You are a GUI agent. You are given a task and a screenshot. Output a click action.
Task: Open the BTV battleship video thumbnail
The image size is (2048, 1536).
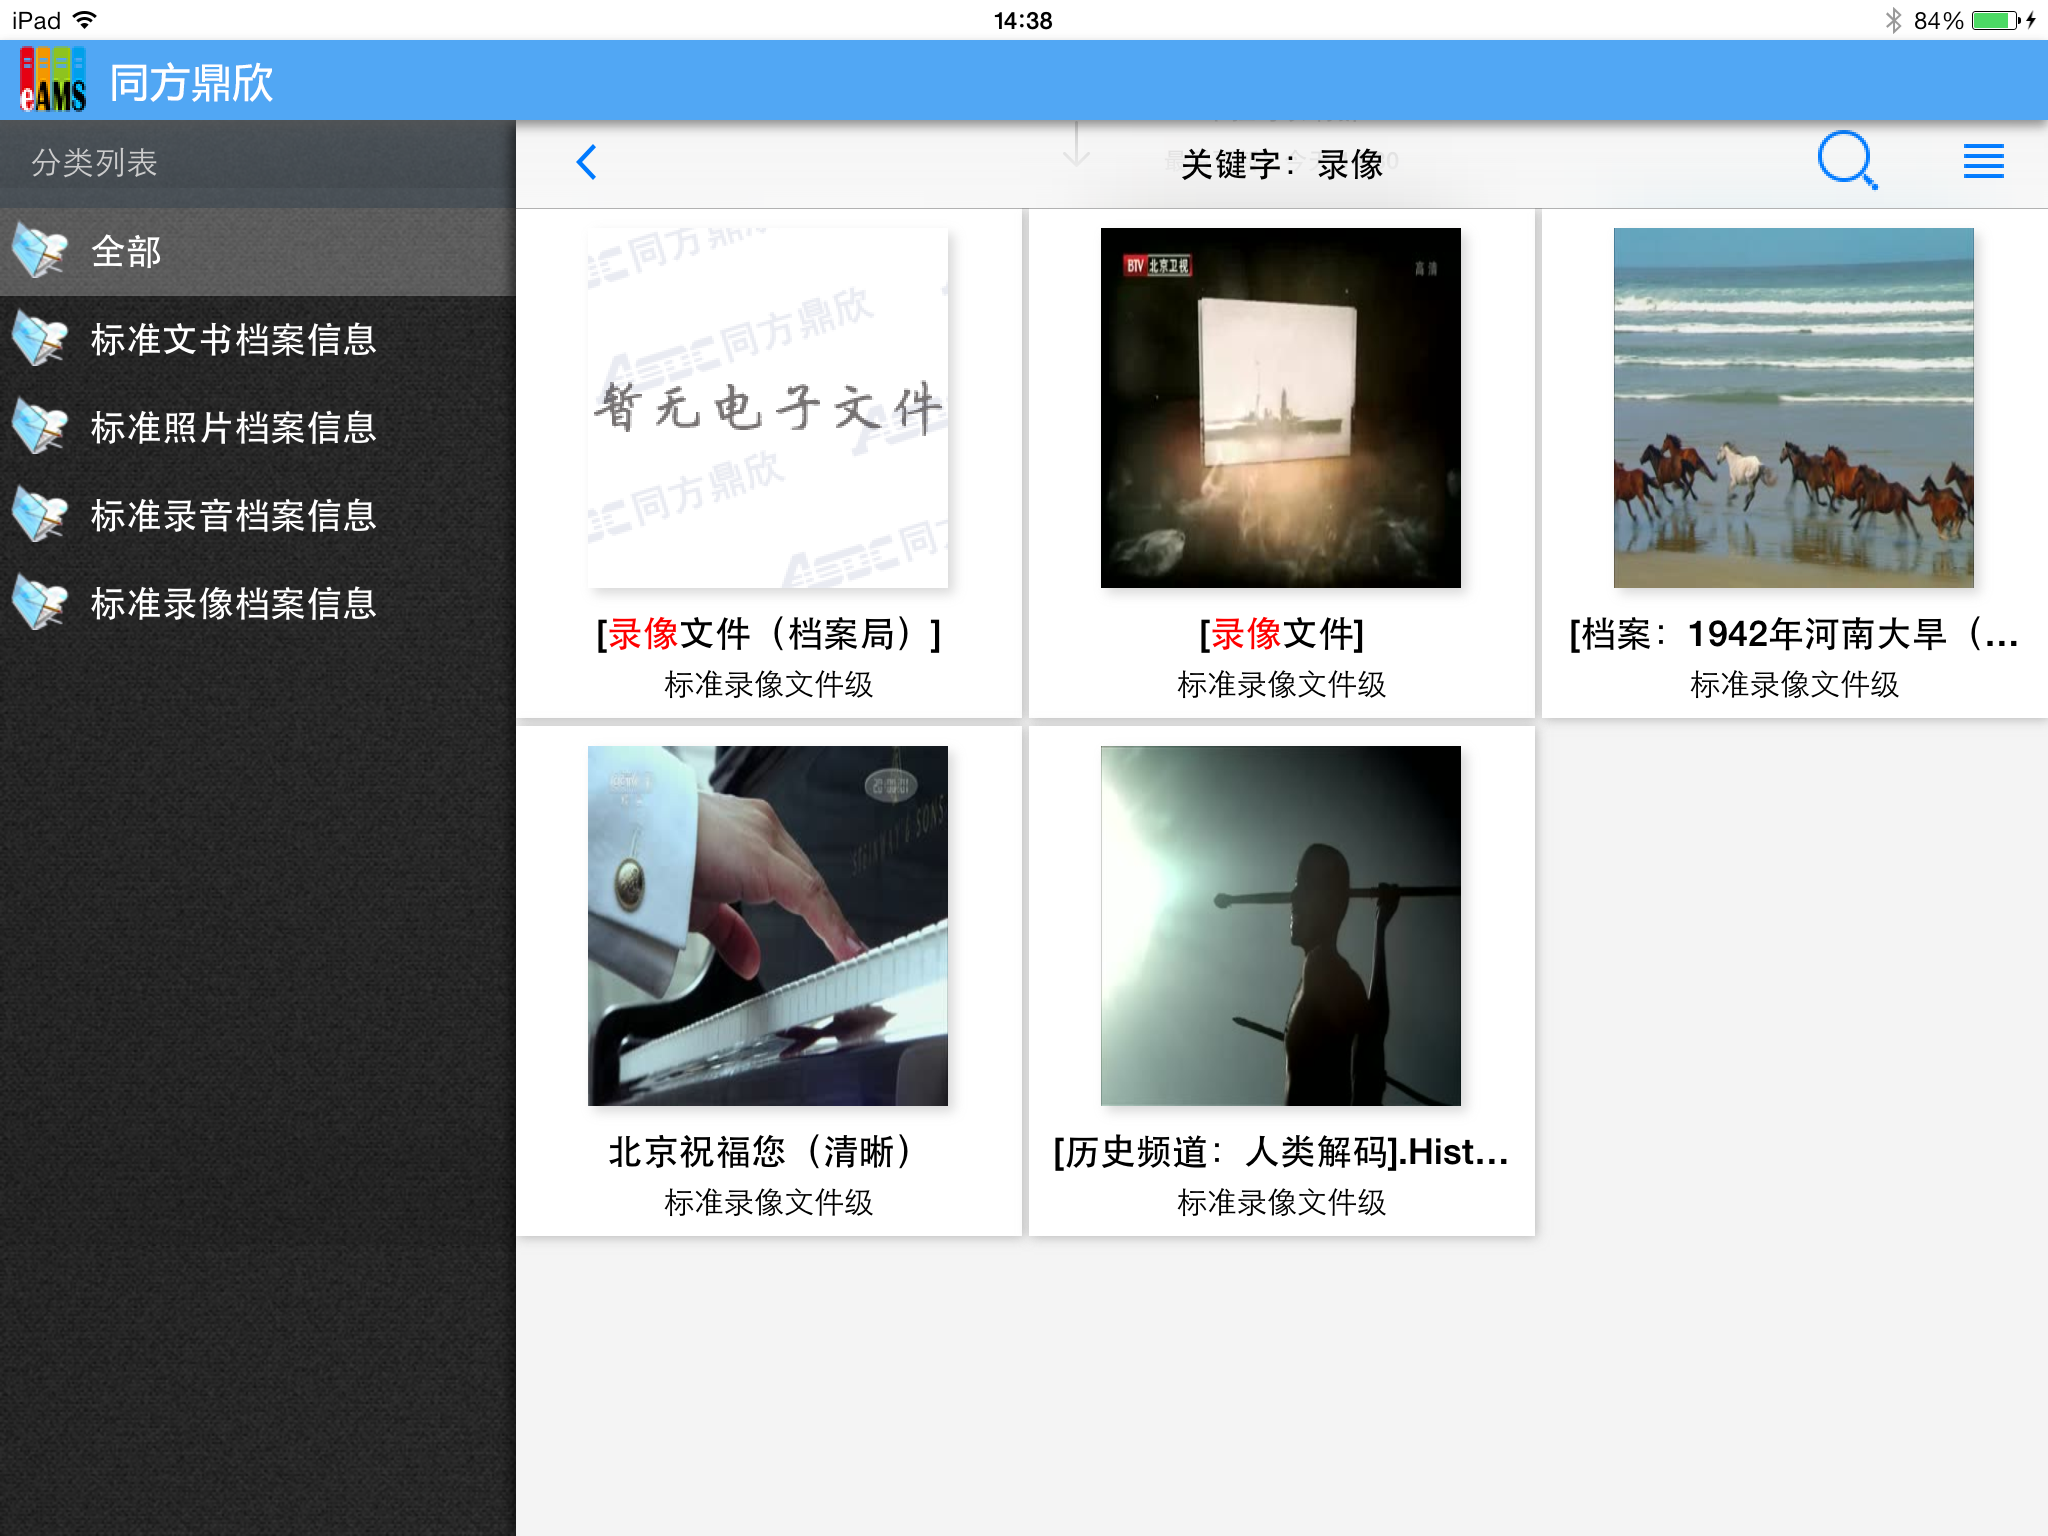(1280, 408)
